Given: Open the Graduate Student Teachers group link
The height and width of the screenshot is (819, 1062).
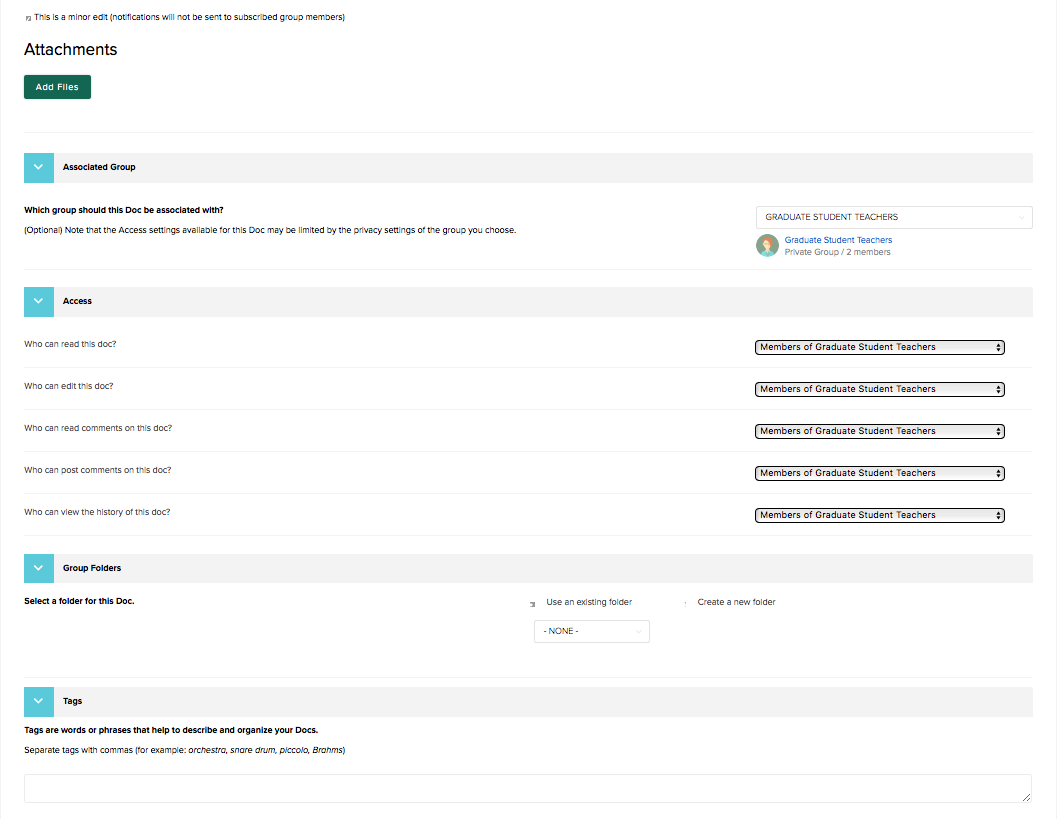Looking at the screenshot, I should click(x=838, y=240).
